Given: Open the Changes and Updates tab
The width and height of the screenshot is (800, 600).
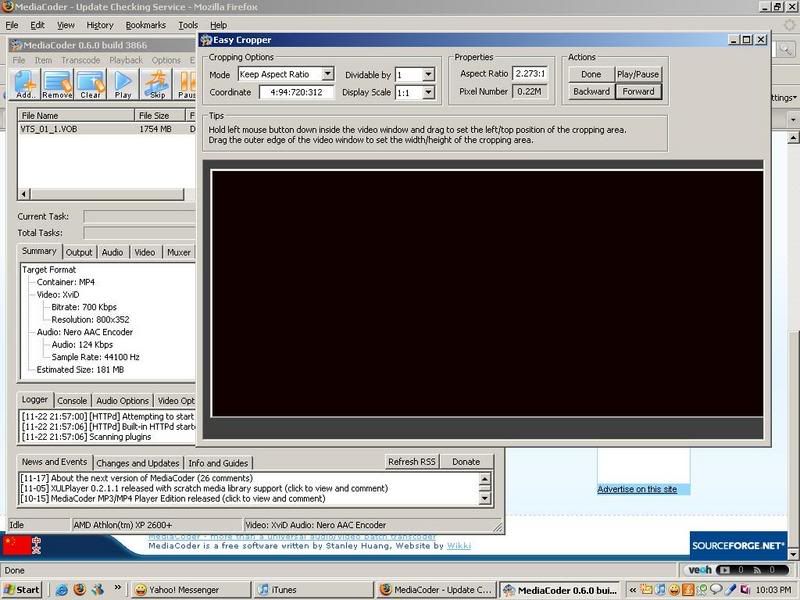Looking at the screenshot, I should click(x=138, y=463).
